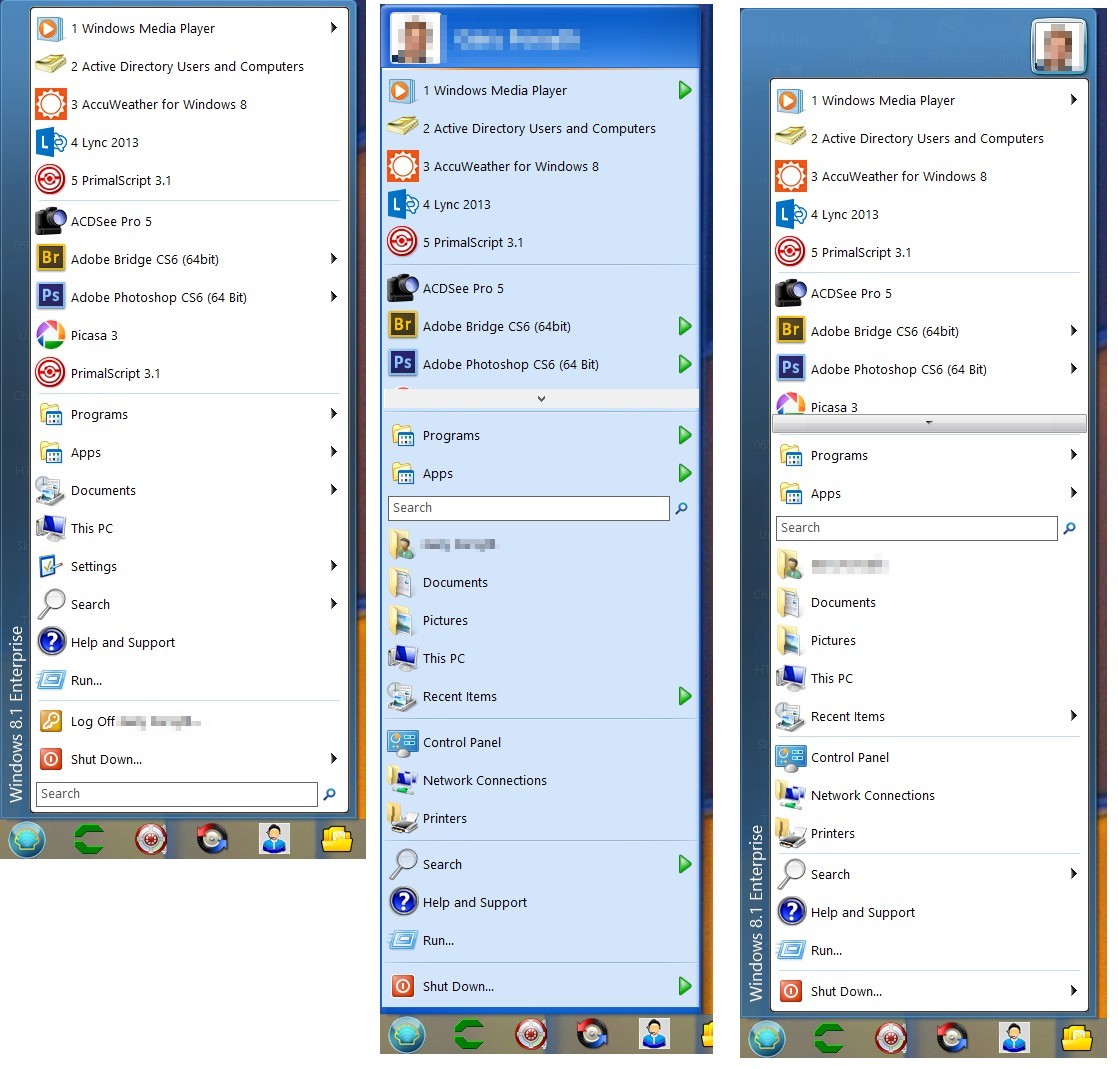The image size is (1118, 1069).
Task: Click the scroll-down bar below Picasa in right menu
Action: coord(929,424)
